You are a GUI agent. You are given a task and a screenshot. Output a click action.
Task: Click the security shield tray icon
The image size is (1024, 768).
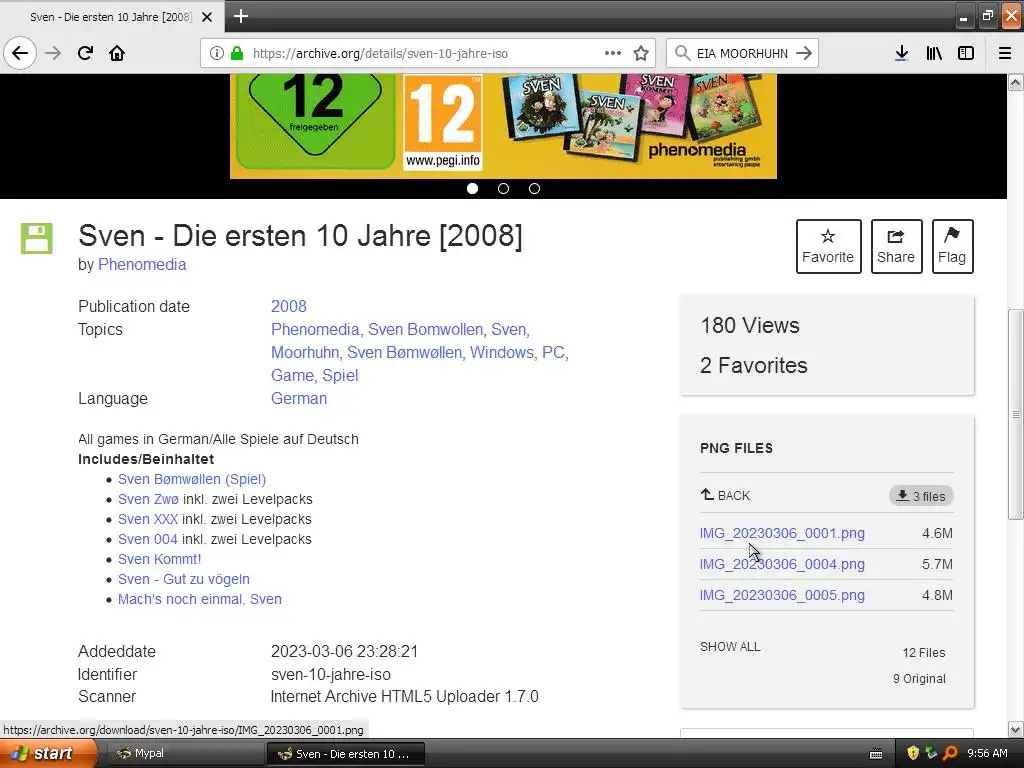(913, 753)
